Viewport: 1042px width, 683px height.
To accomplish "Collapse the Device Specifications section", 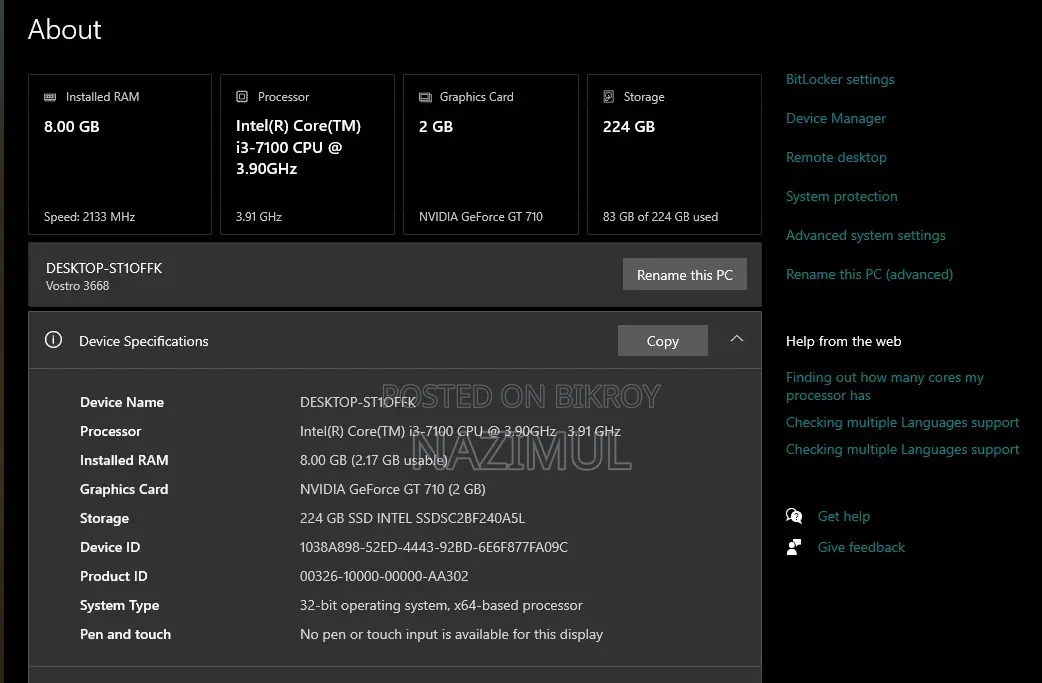I will [736, 339].
